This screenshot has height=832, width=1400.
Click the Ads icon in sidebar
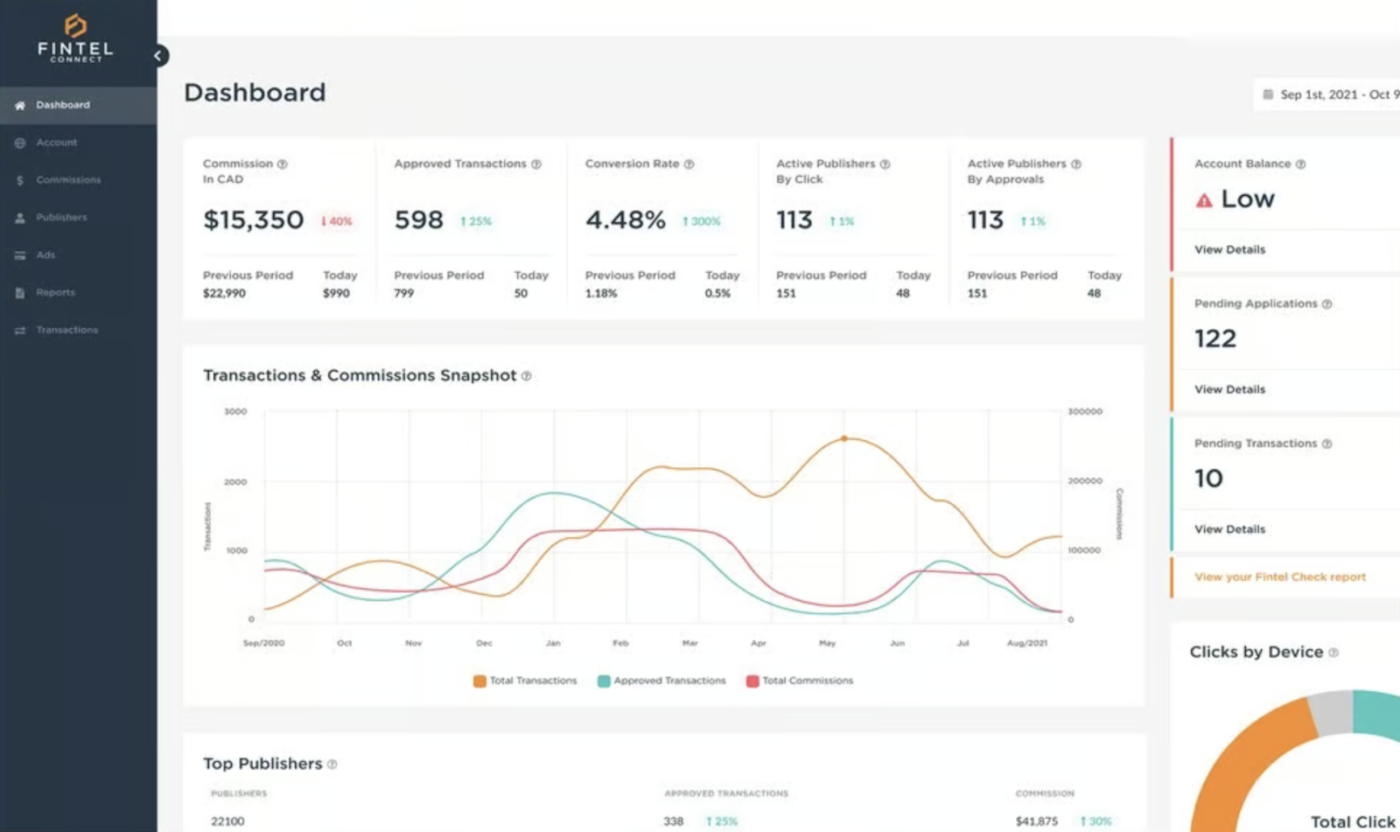coord(20,255)
